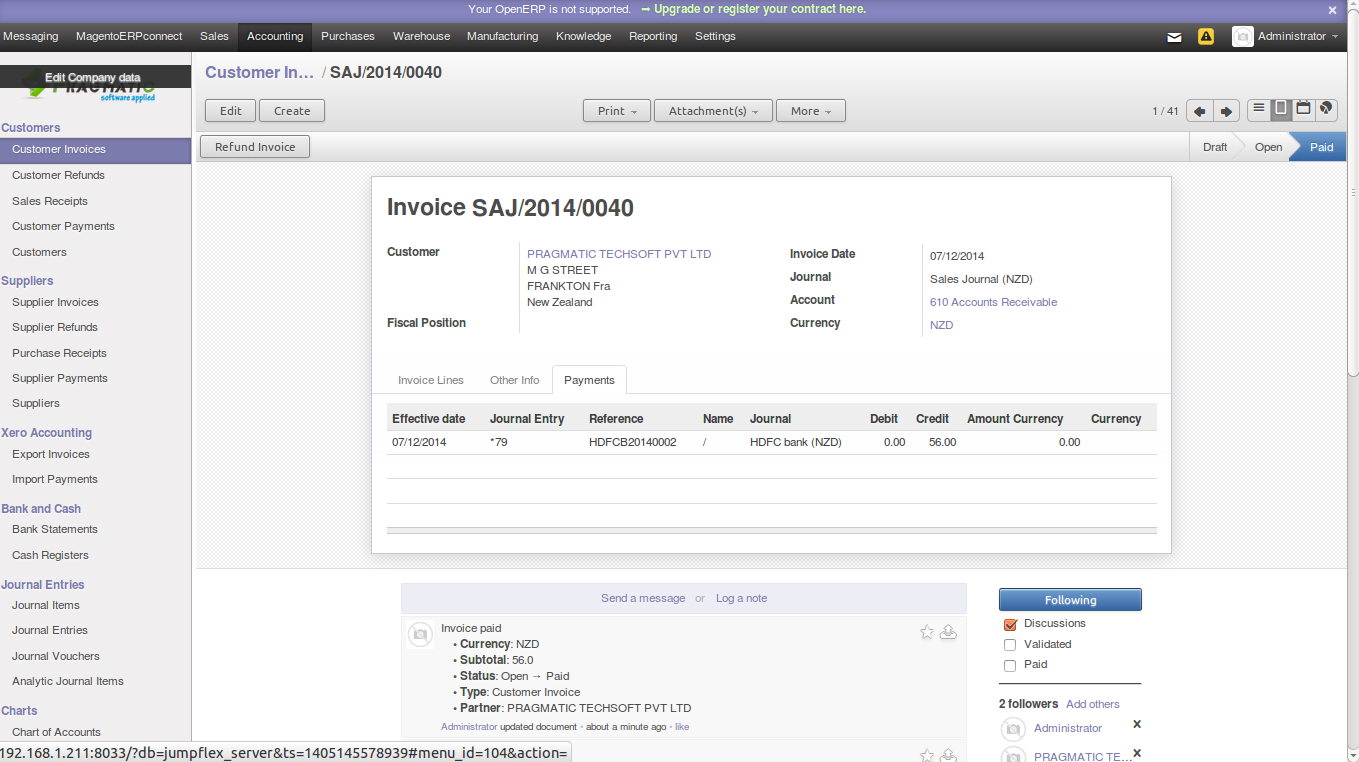Open Chart of Accounts in the sidebar
Screen dimensions: 1359x762
(x=56, y=732)
